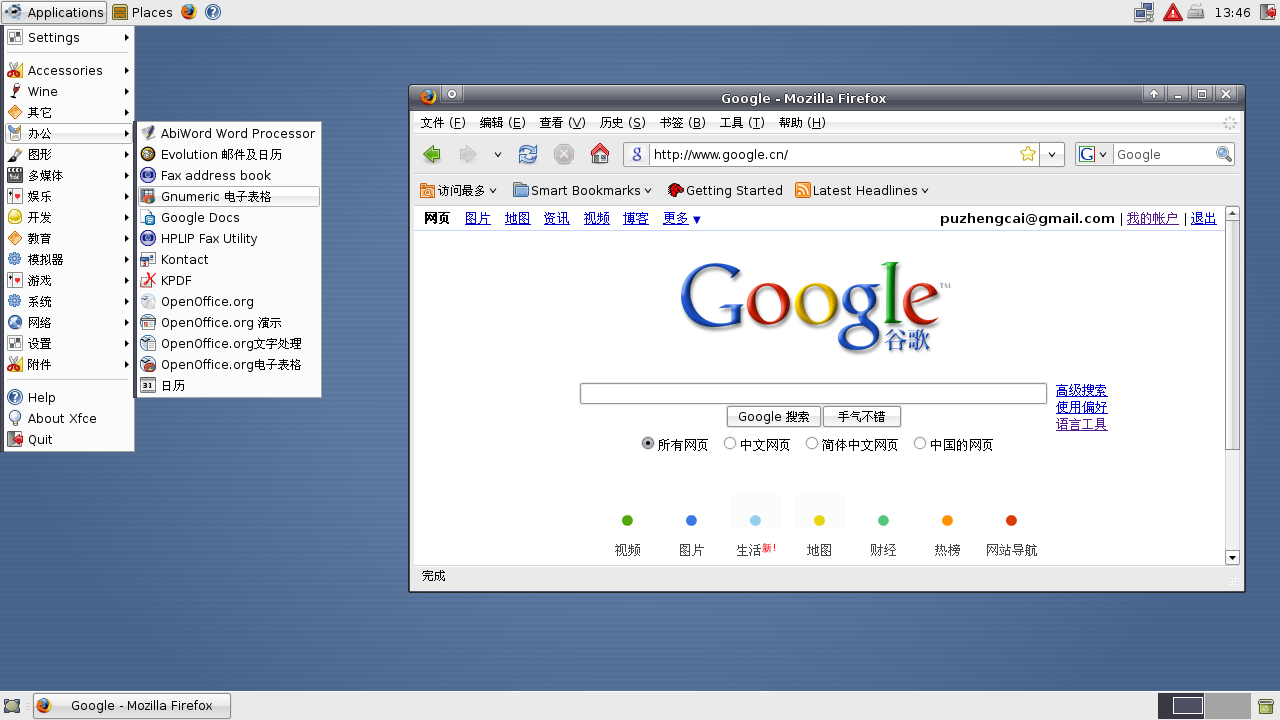Click the network monitor tray icon
Screen dimensions: 1280x720
[1145, 12]
